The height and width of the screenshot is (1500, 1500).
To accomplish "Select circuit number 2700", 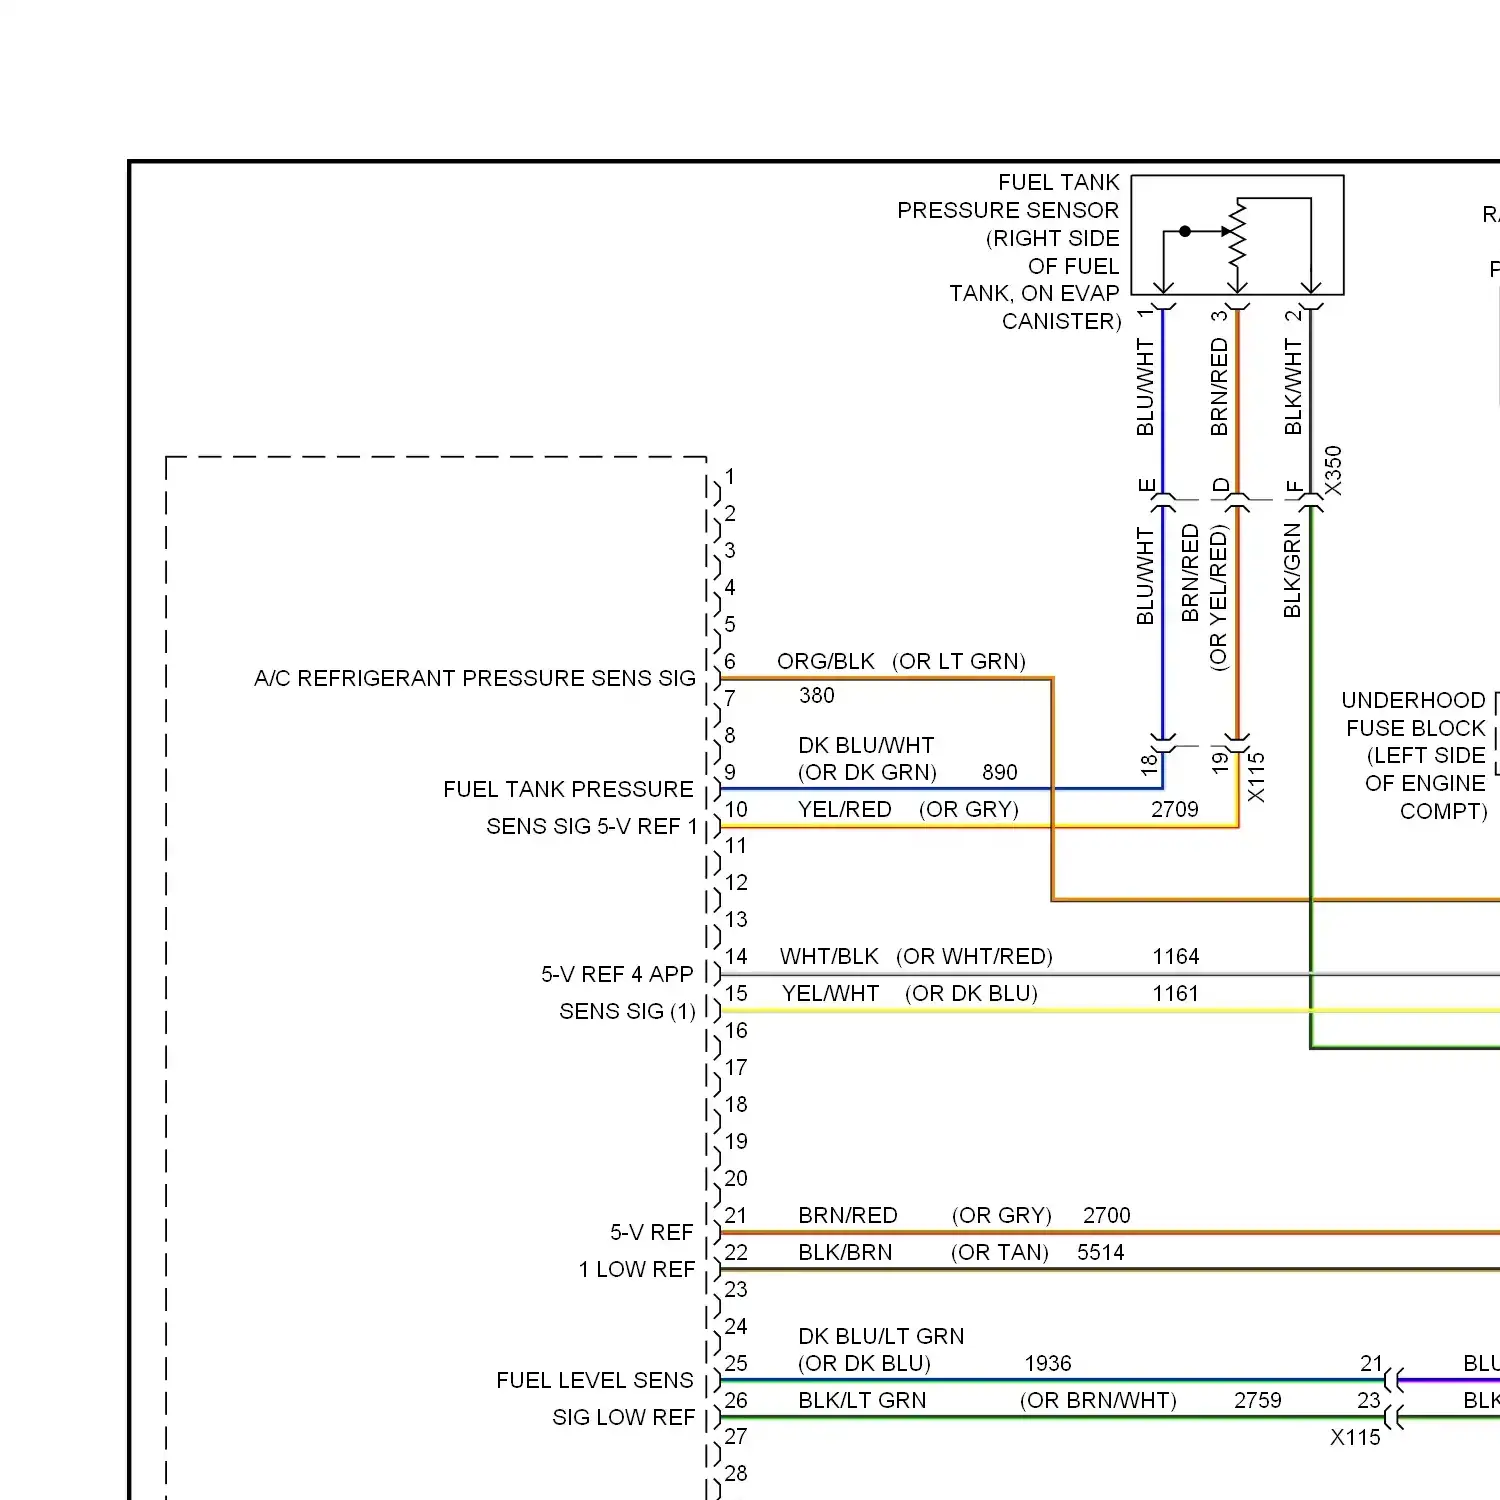I will click(x=1107, y=1215).
